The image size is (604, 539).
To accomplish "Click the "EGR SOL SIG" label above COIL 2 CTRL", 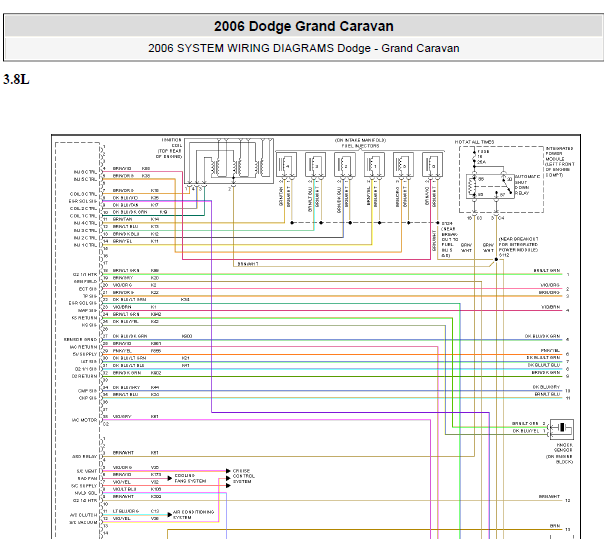I will point(83,201).
